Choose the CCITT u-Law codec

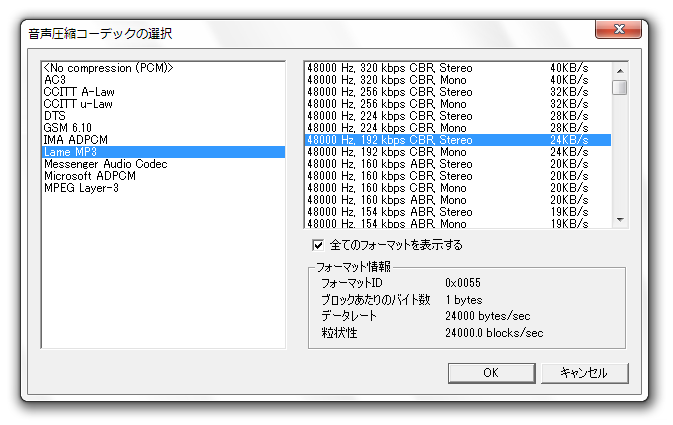(163, 104)
